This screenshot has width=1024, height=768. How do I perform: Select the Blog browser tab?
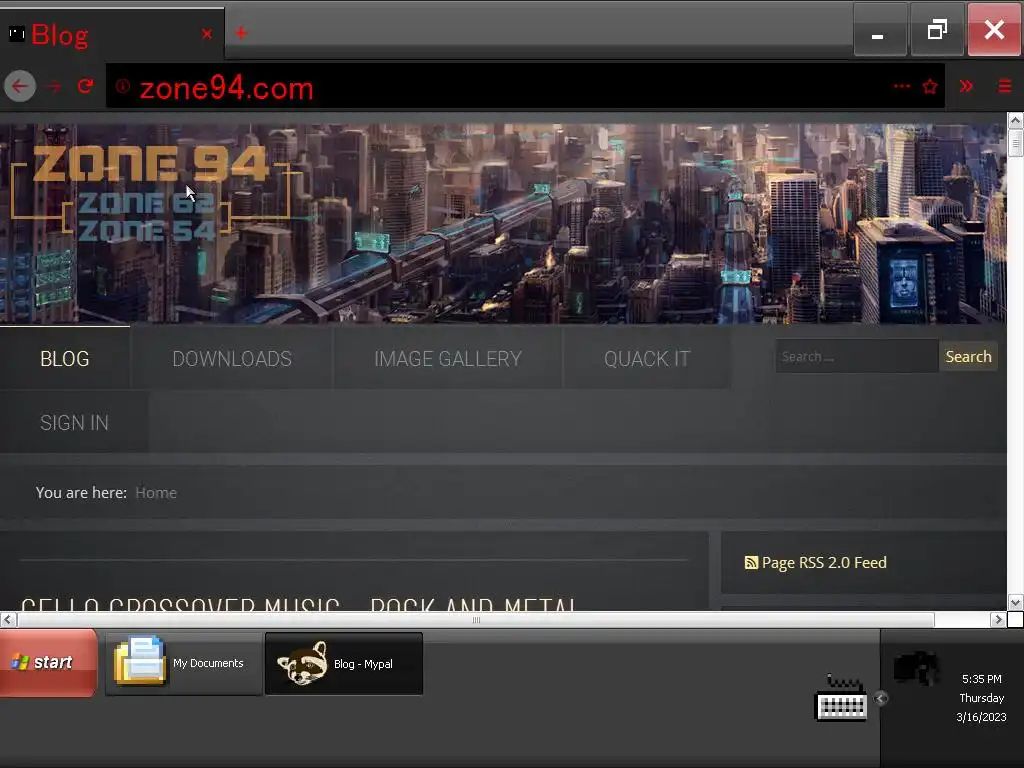pyautogui.click(x=112, y=34)
